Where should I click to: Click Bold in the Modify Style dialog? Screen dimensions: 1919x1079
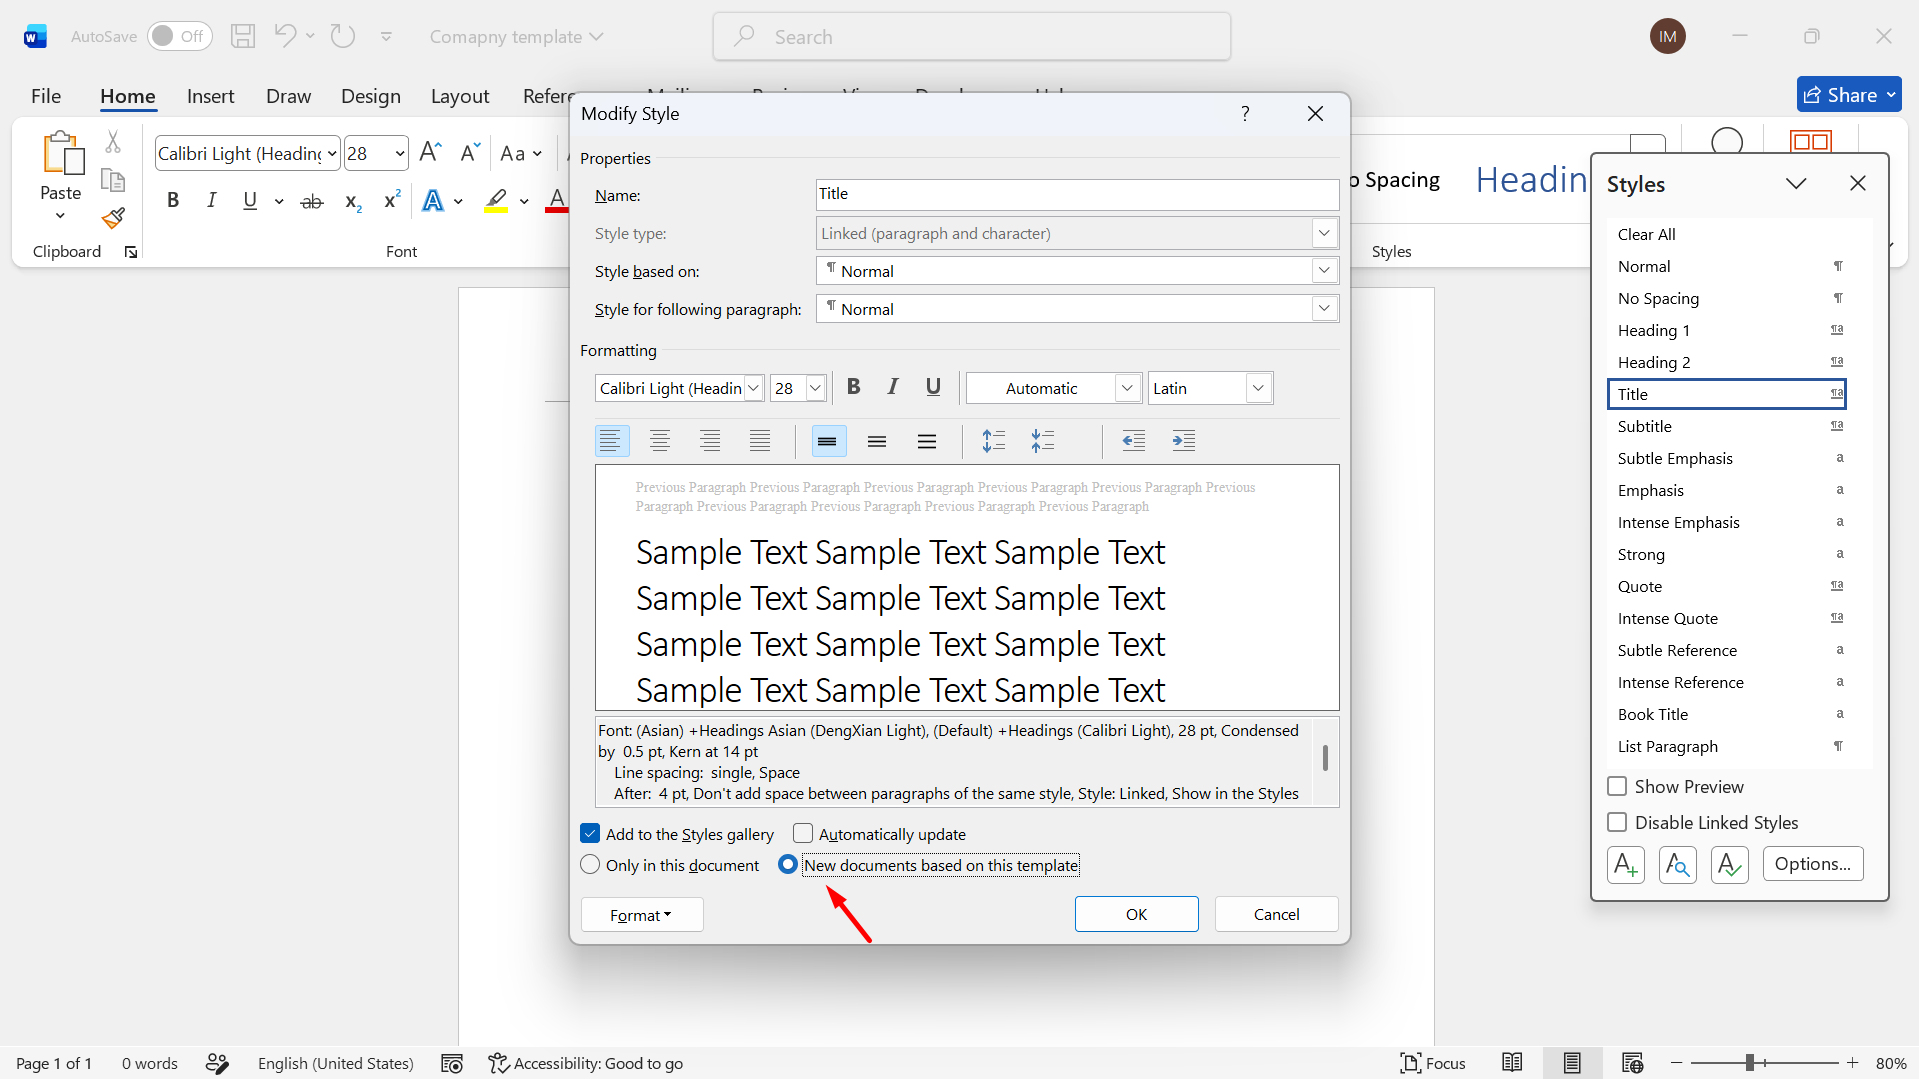pyautogui.click(x=853, y=387)
